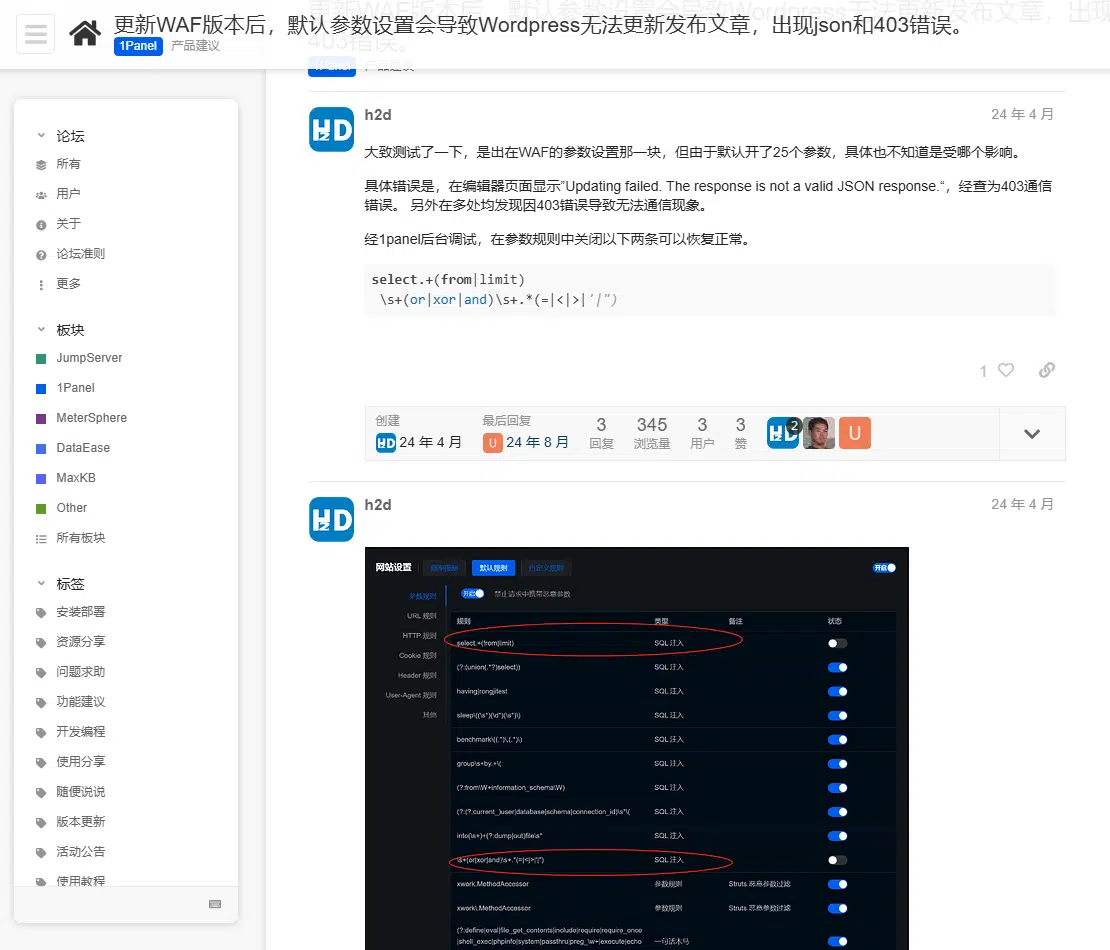Expand topic details with chevron
Screen dimensions: 1110x950
coord(1032,434)
